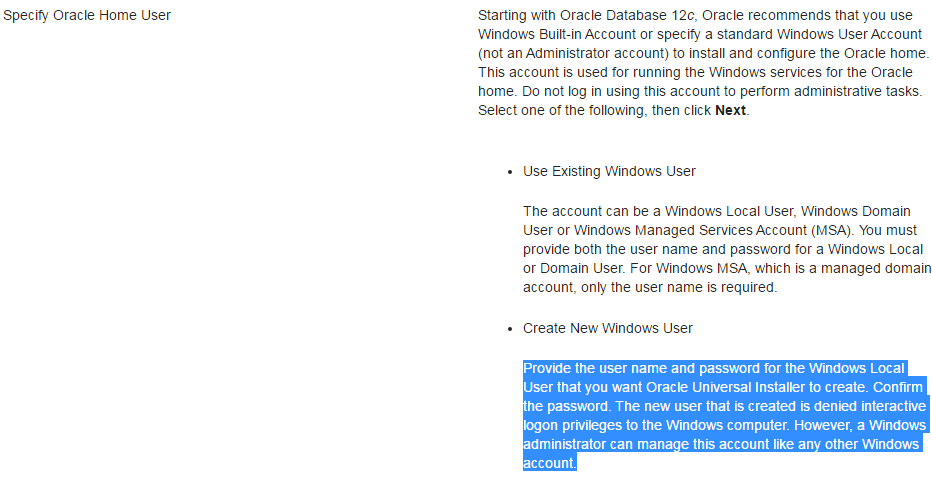Viewport: 932px width, 498px height.
Task: Click the bullet dot before "Use Existing Windows User"
Action: click(510, 172)
